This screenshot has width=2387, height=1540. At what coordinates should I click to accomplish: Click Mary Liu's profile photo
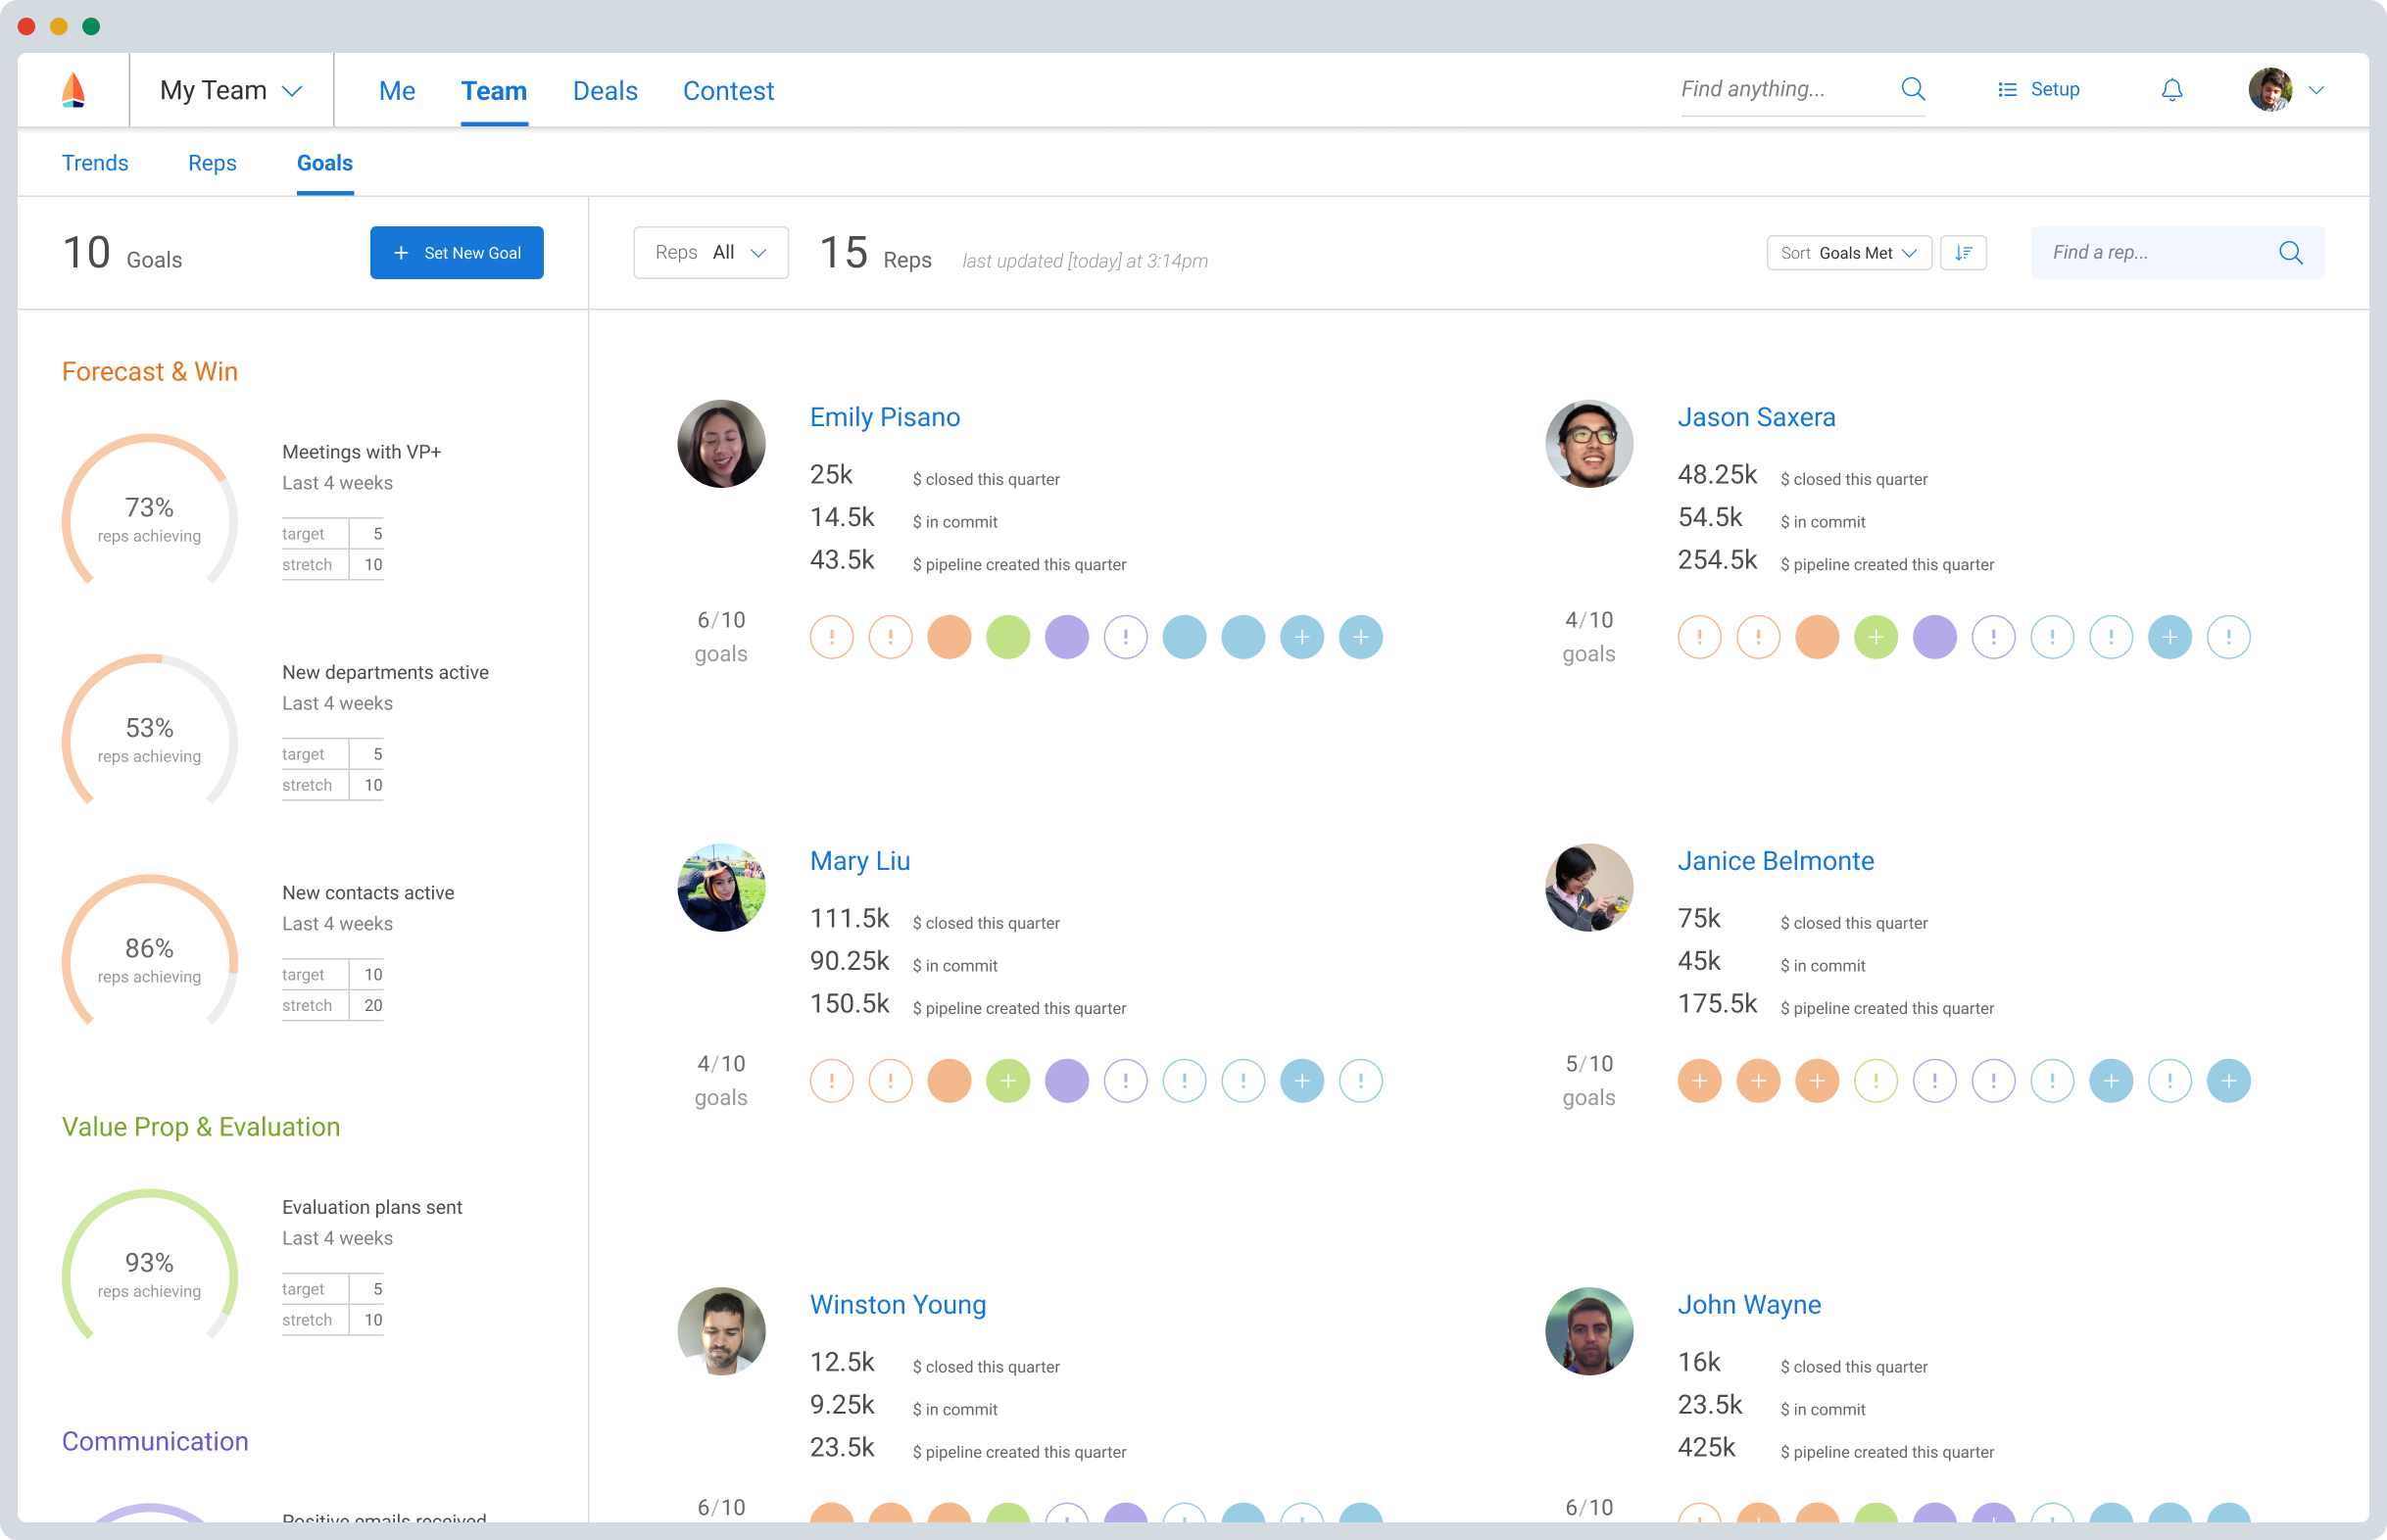click(x=720, y=887)
